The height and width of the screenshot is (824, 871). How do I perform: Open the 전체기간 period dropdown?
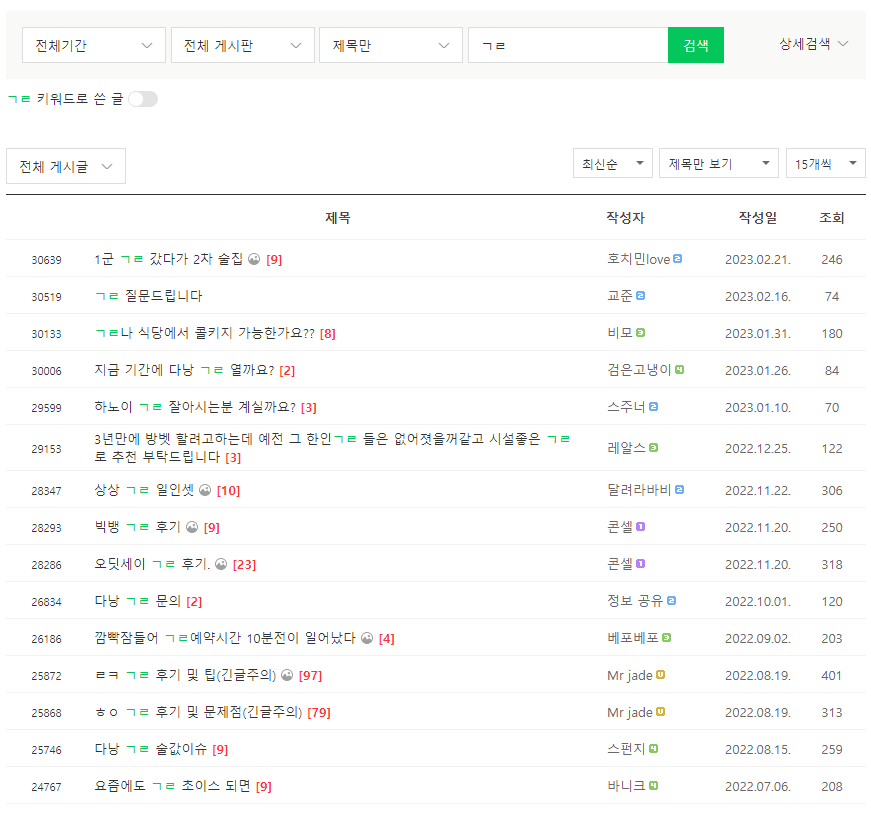94,45
